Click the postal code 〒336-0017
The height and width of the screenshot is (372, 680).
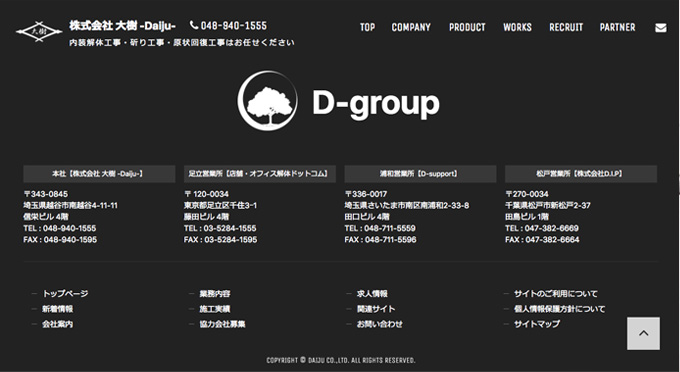pos(366,194)
